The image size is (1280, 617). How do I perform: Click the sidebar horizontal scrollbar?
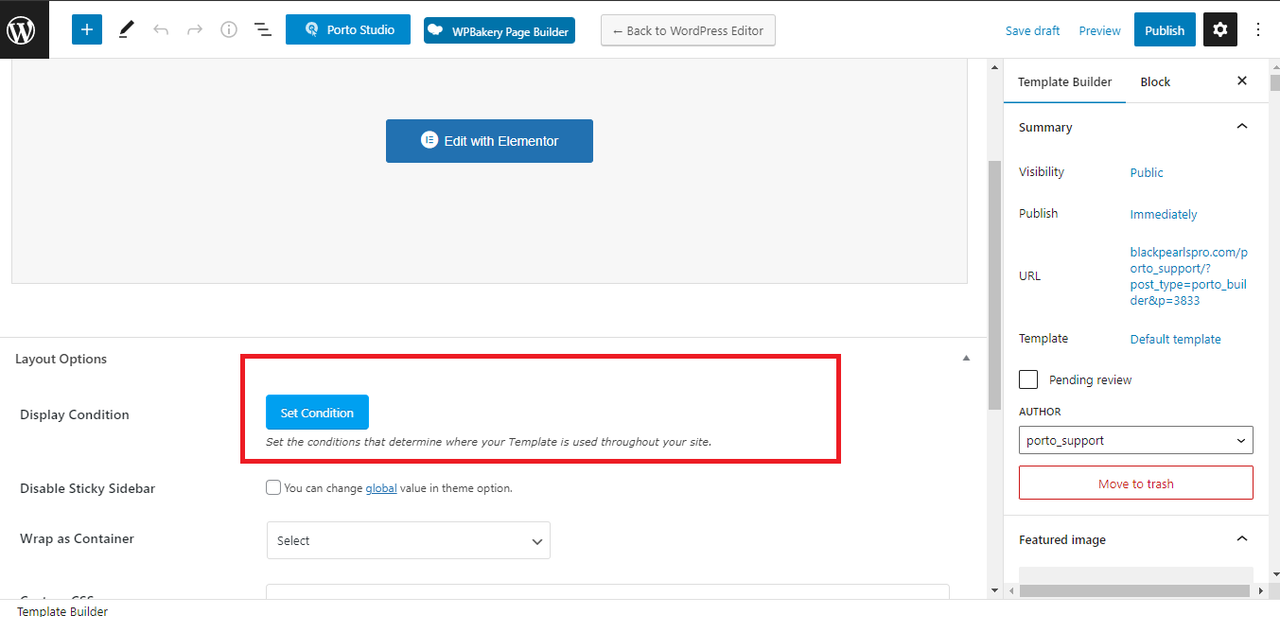pos(1134,591)
